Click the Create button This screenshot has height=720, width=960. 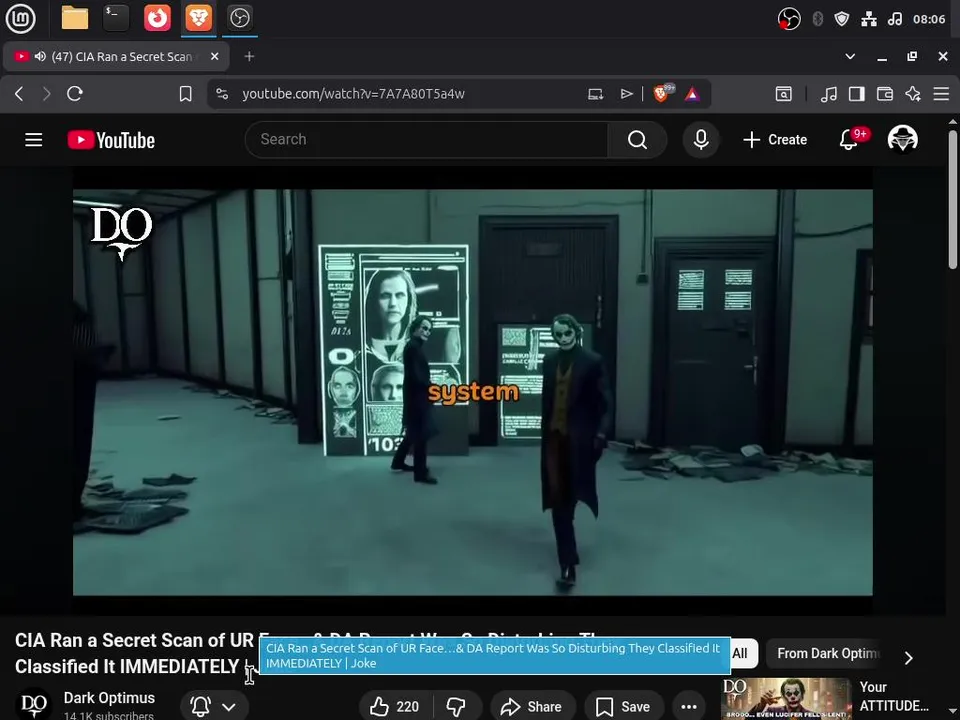[775, 140]
